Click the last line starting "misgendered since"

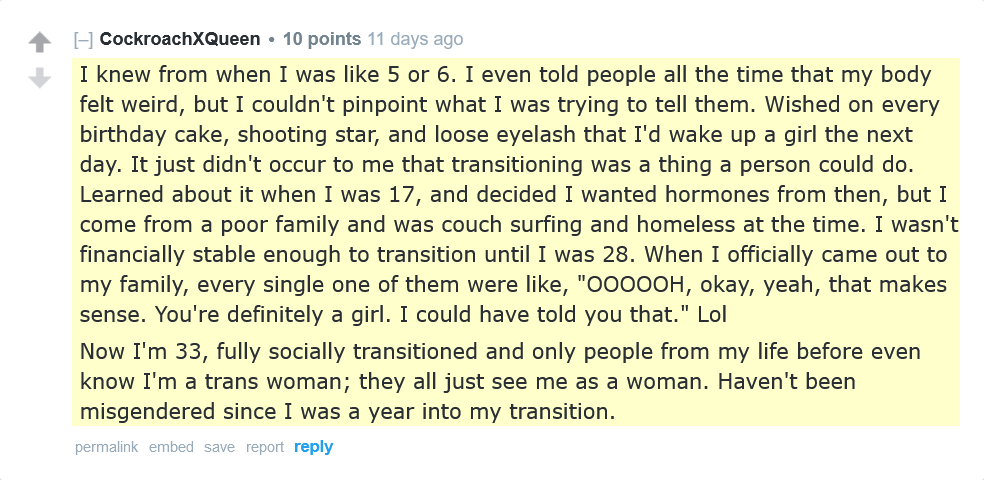[x=347, y=411]
